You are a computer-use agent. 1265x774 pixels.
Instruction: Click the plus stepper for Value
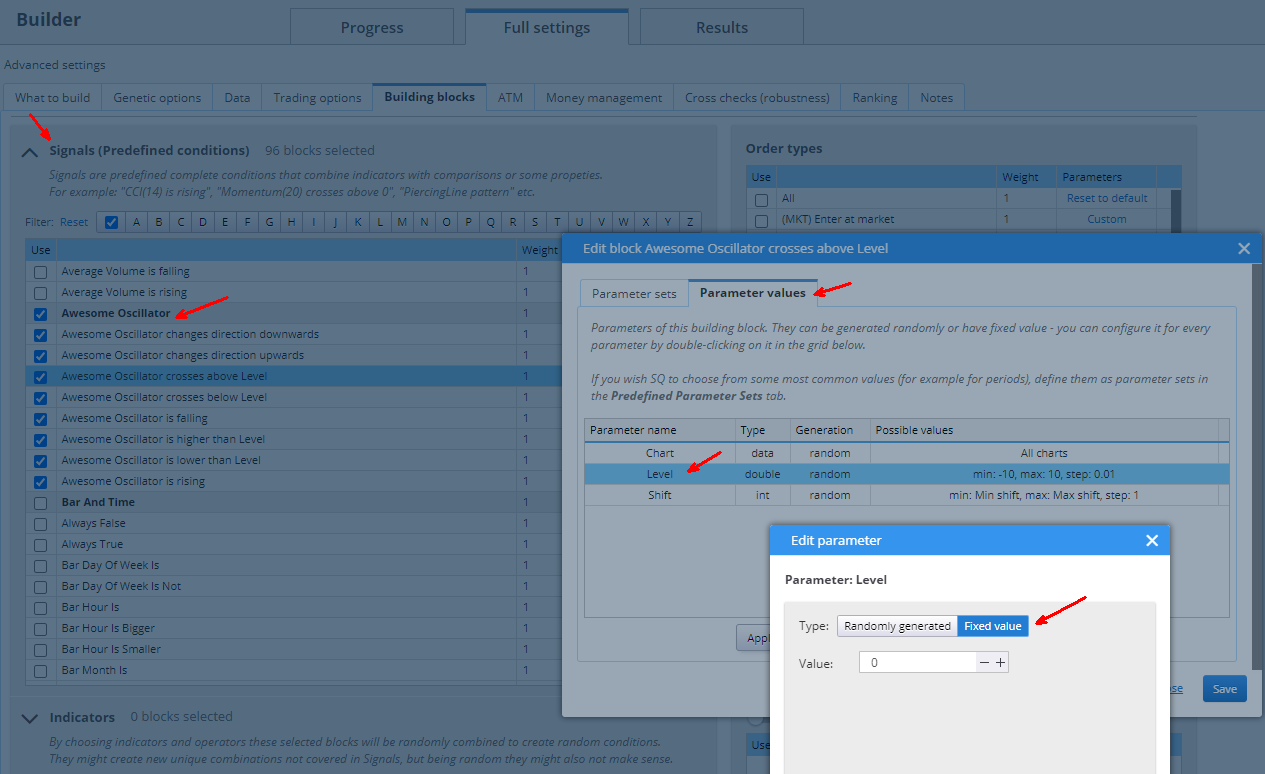pos(1000,662)
